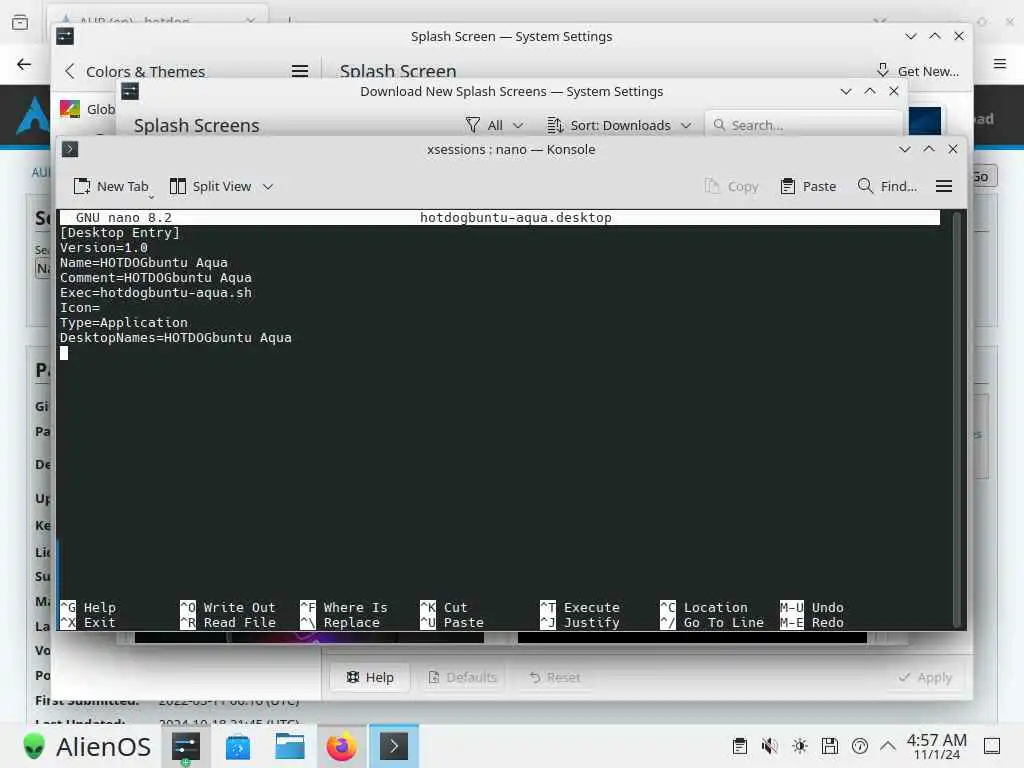
Task: Expand the Split View dropdown arrow
Action: tap(268, 187)
